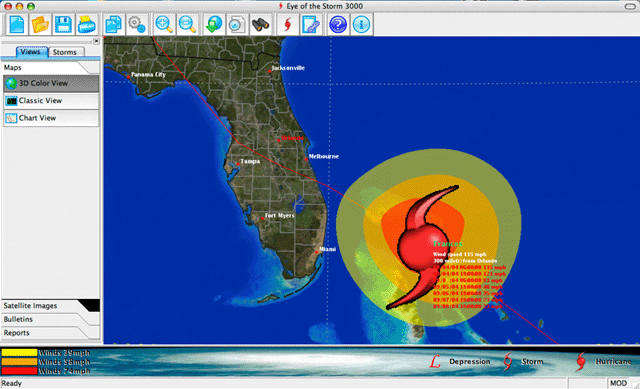The image size is (640, 389).
Task: Click the red hurricane symbol toolbar icon
Action: 288,24
